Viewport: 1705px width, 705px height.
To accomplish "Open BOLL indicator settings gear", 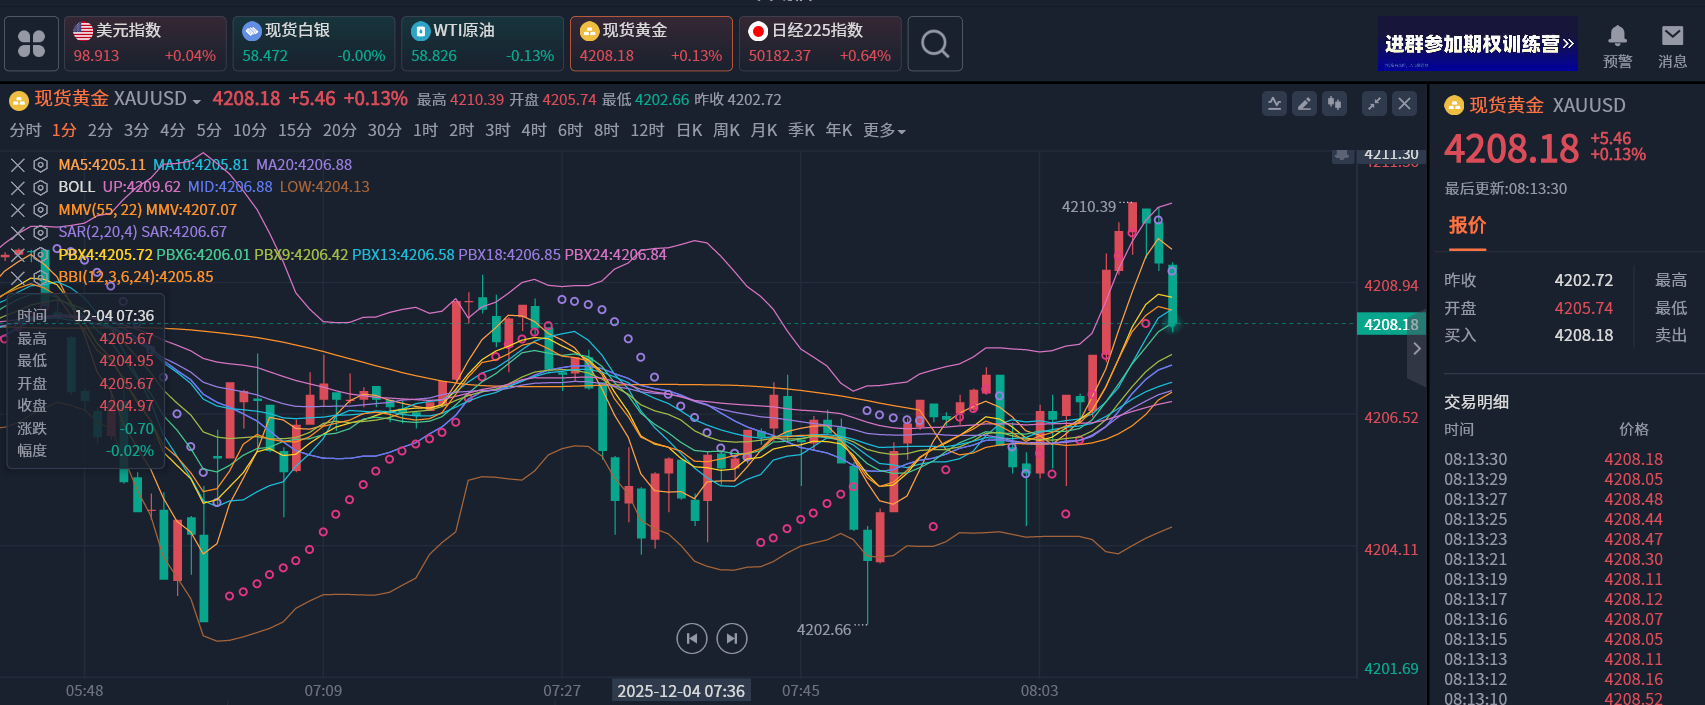I will 40,187.
